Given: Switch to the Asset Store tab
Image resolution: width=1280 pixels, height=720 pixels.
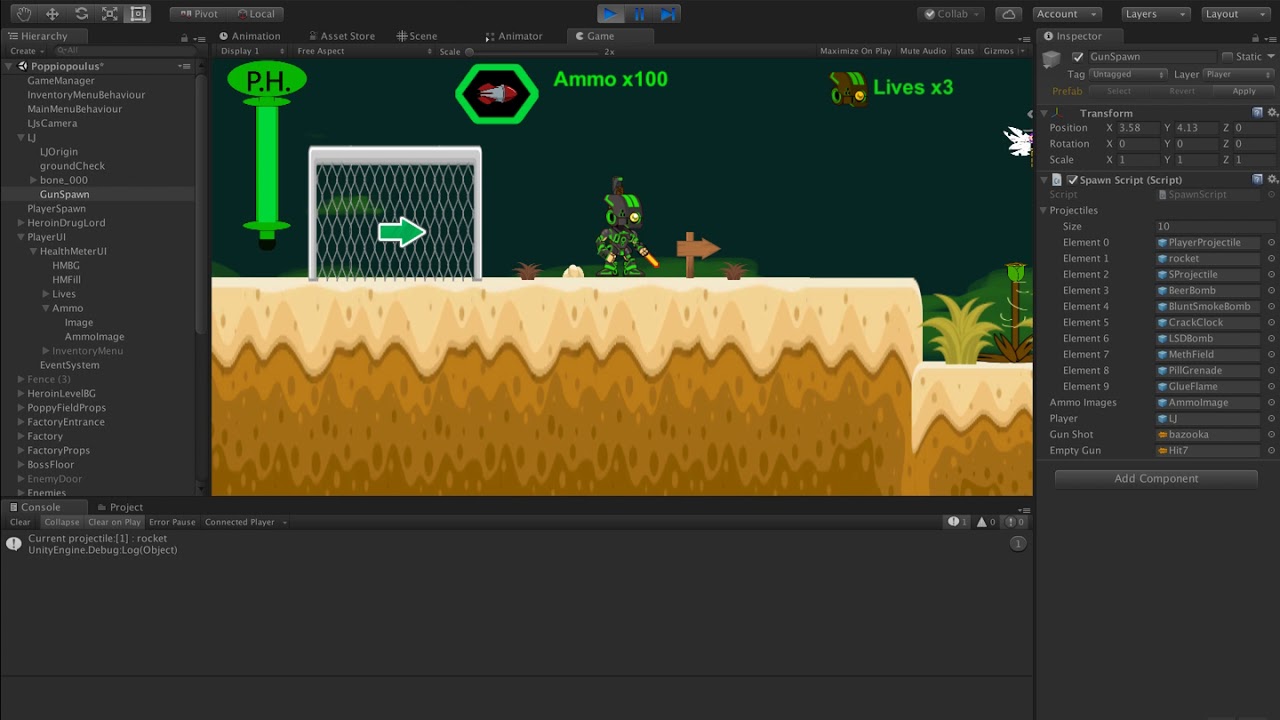Looking at the screenshot, I should tap(341, 36).
